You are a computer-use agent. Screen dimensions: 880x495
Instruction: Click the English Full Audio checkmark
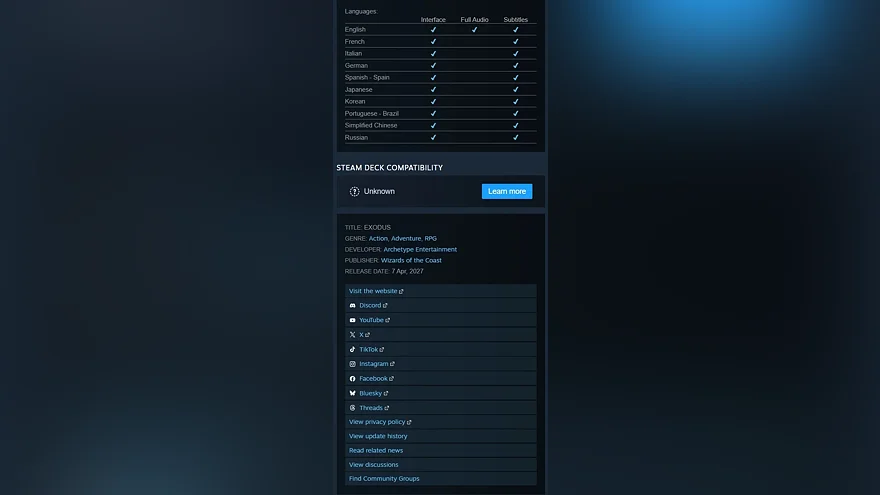coord(474,30)
